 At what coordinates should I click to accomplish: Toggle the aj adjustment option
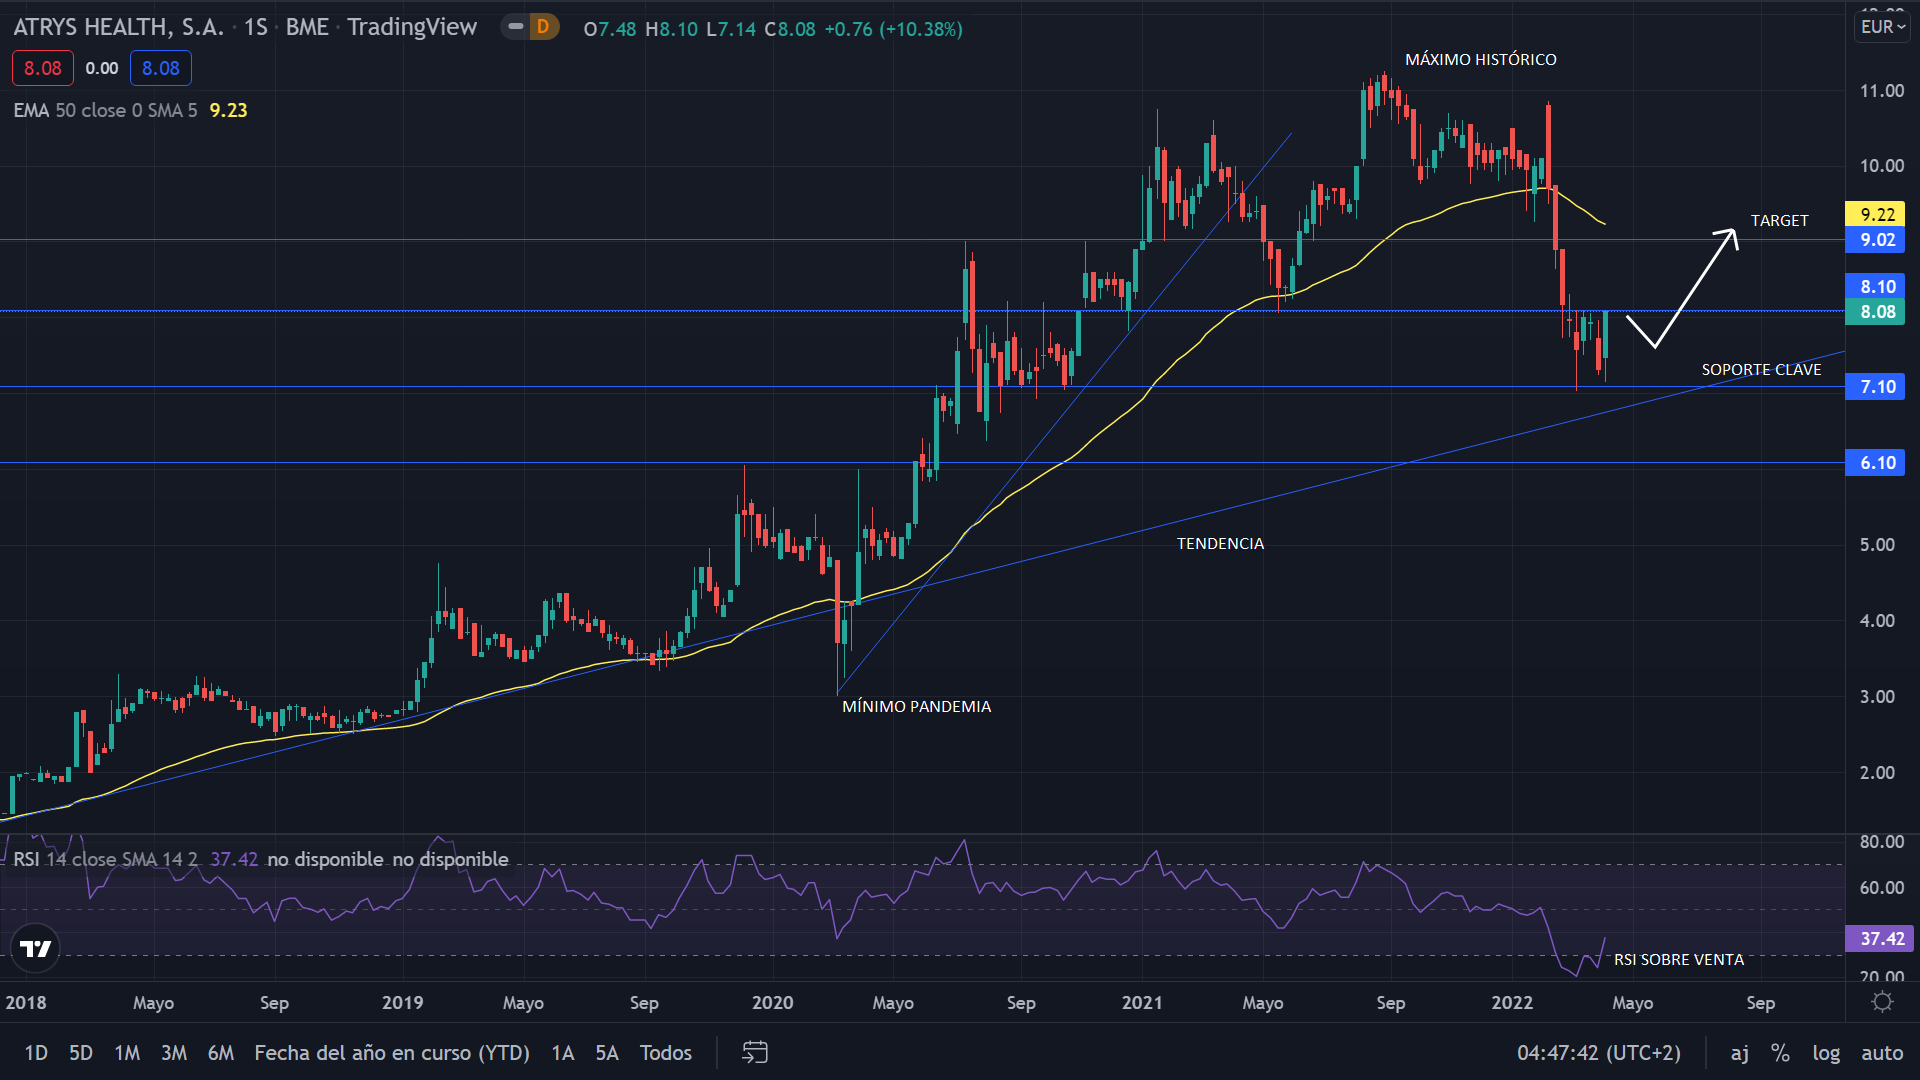[x=1740, y=1052]
